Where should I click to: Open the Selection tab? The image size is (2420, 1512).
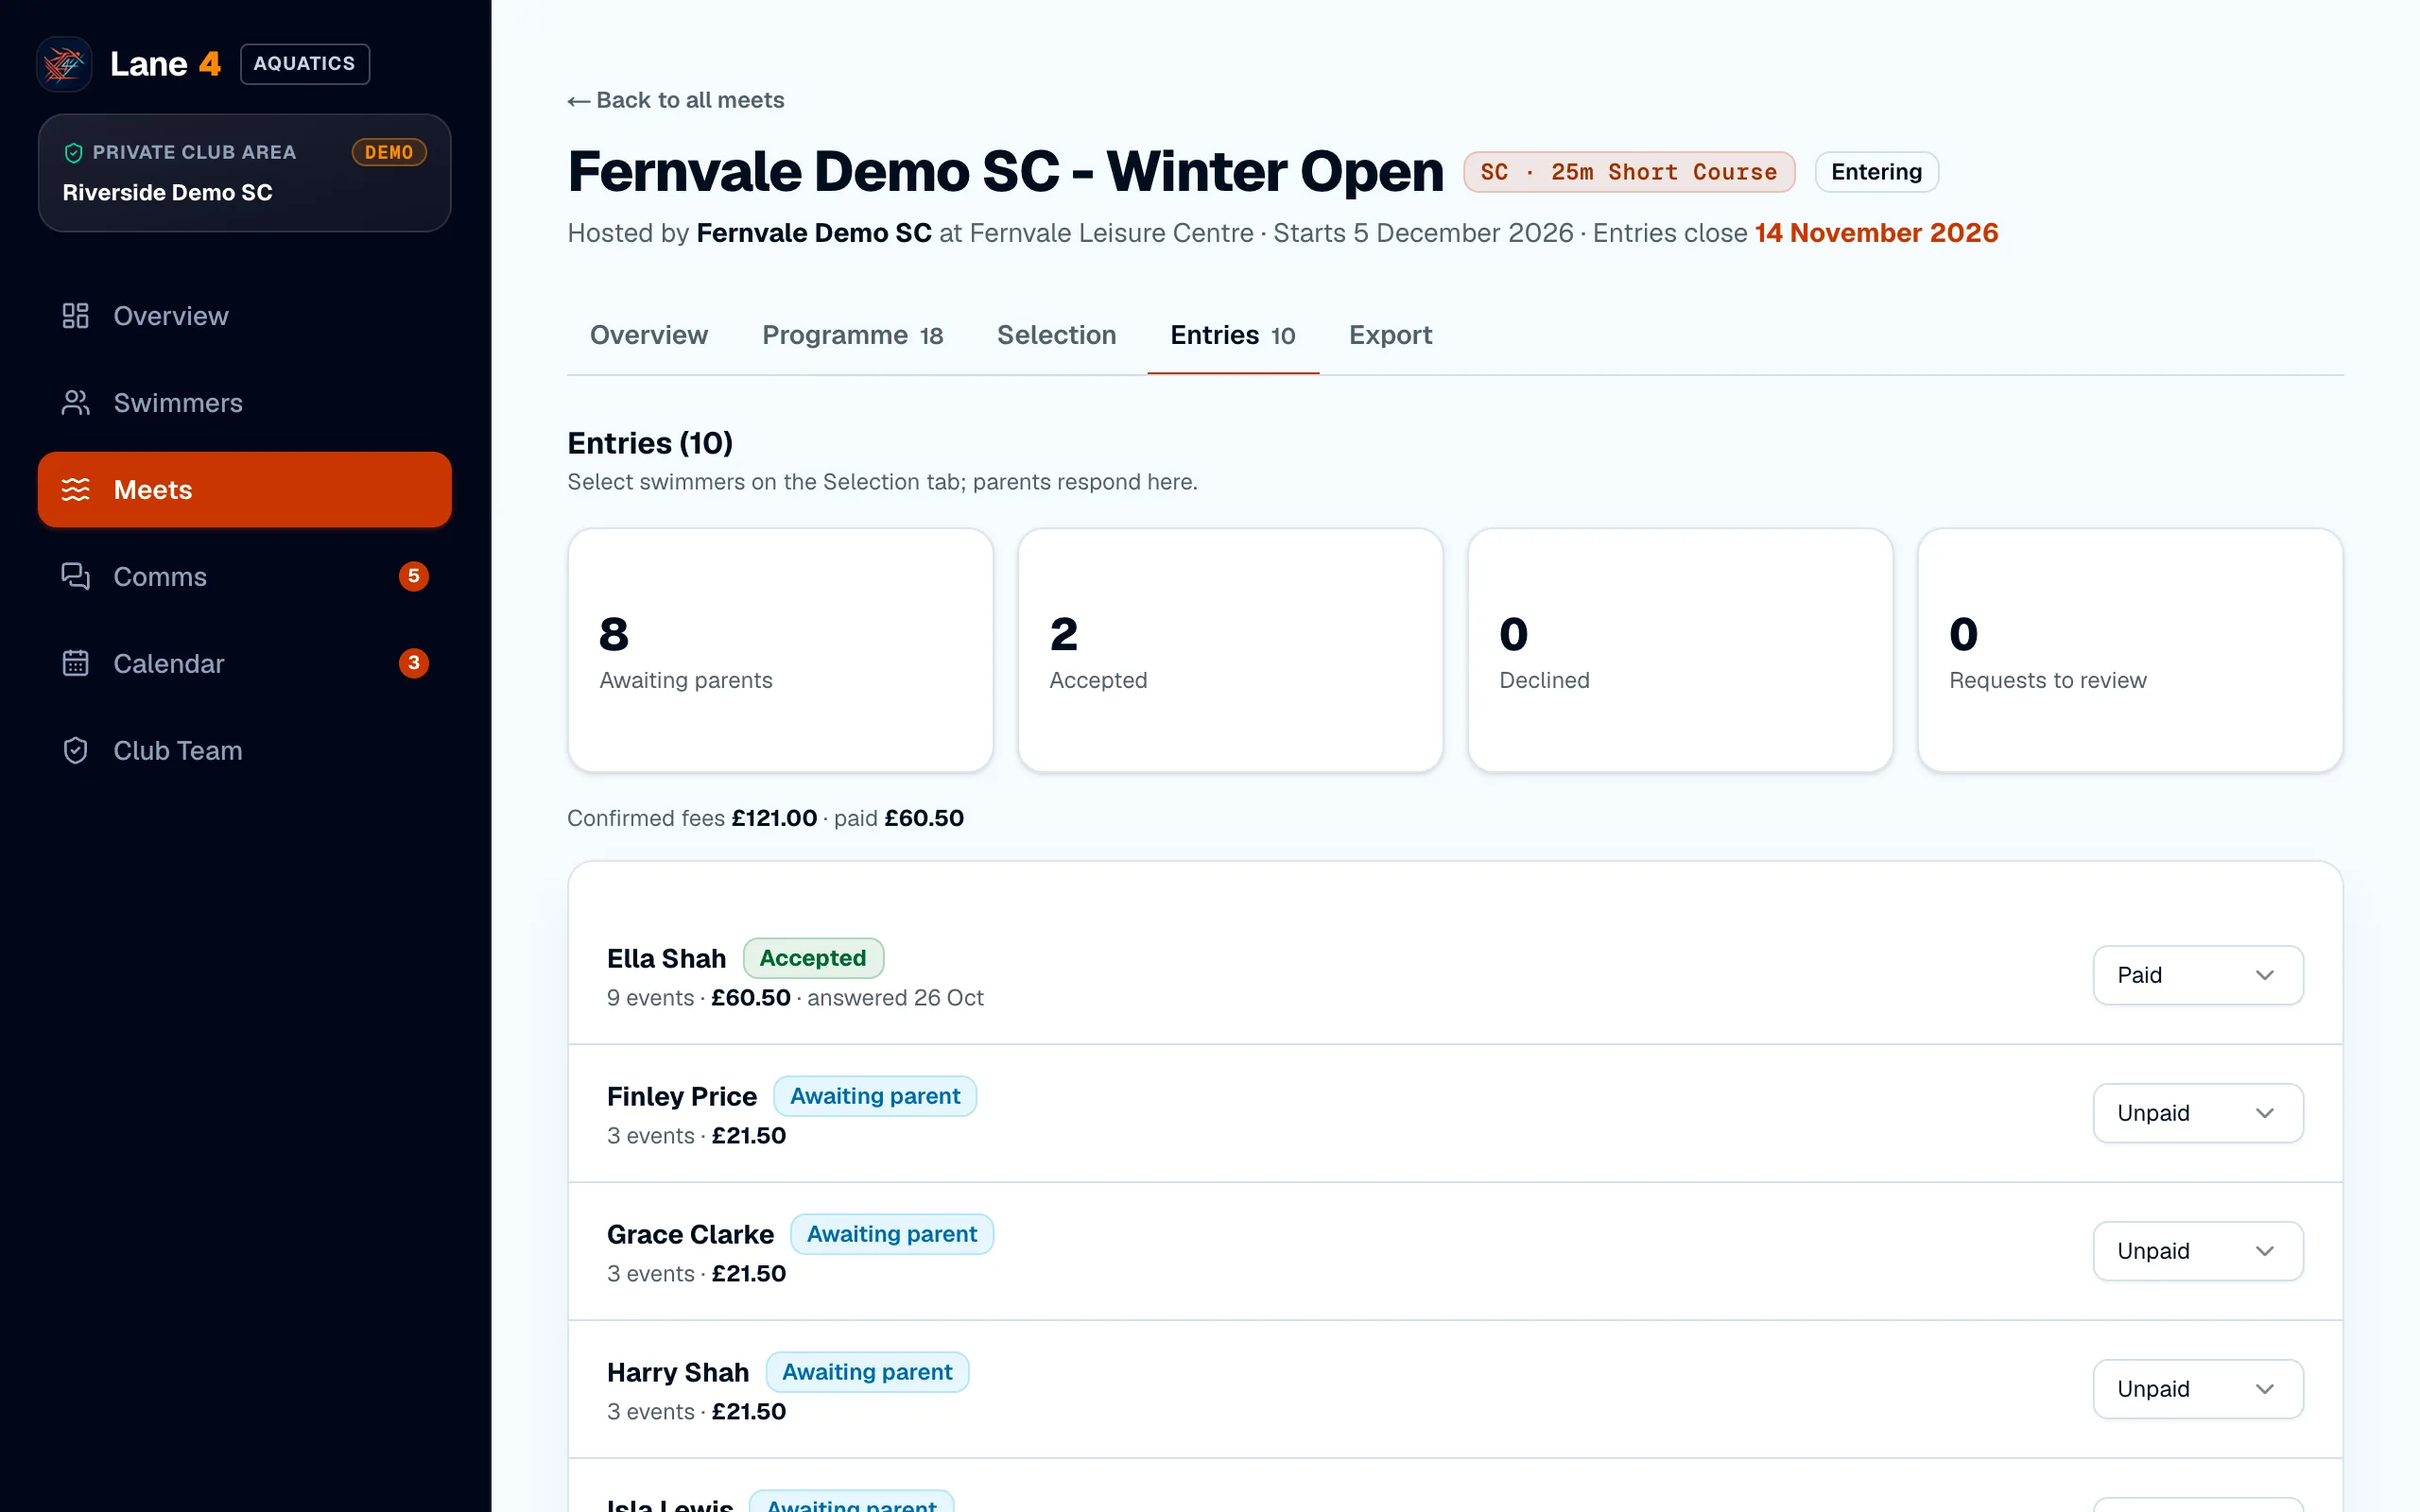pyautogui.click(x=1056, y=335)
